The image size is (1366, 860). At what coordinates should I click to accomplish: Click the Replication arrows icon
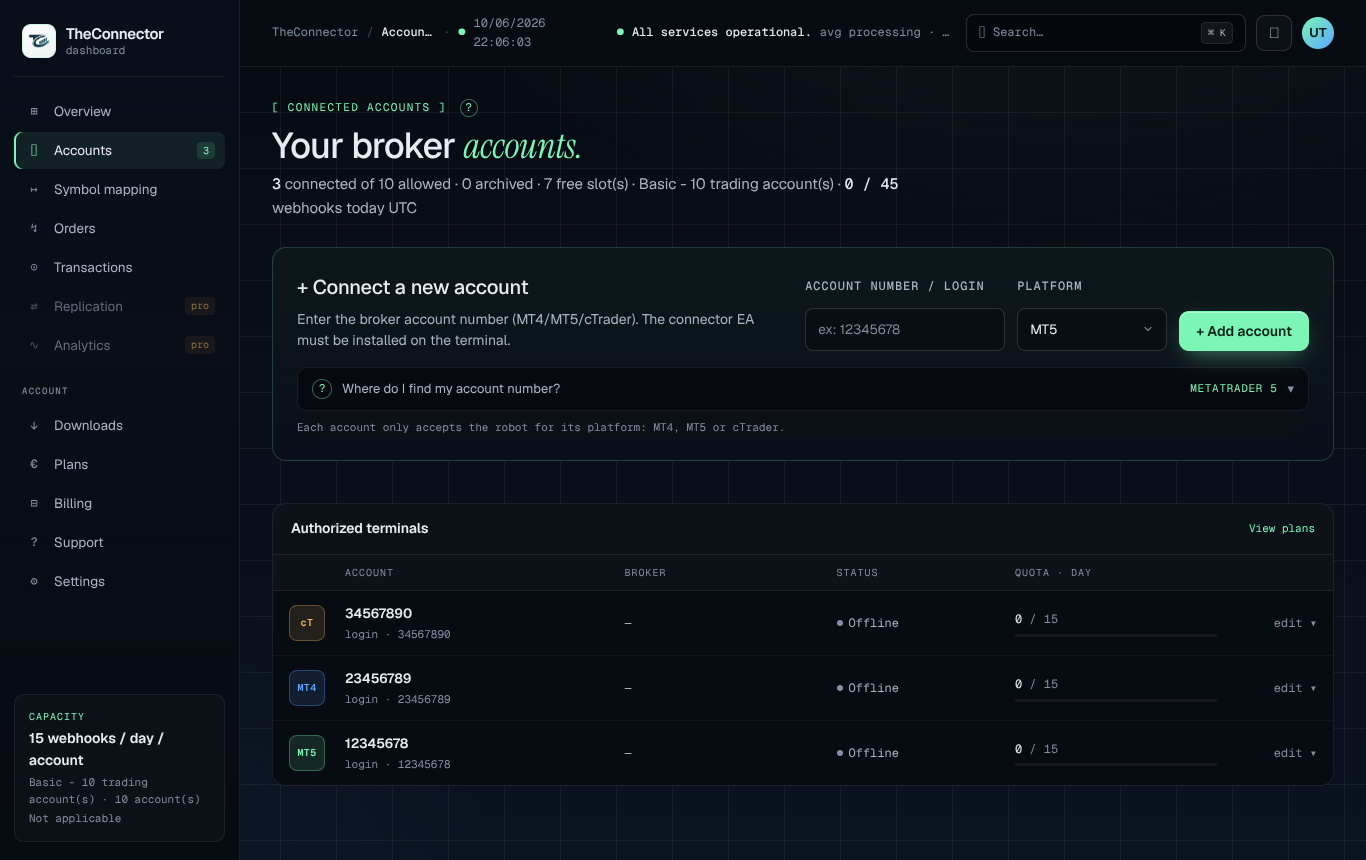tap(34, 306)
